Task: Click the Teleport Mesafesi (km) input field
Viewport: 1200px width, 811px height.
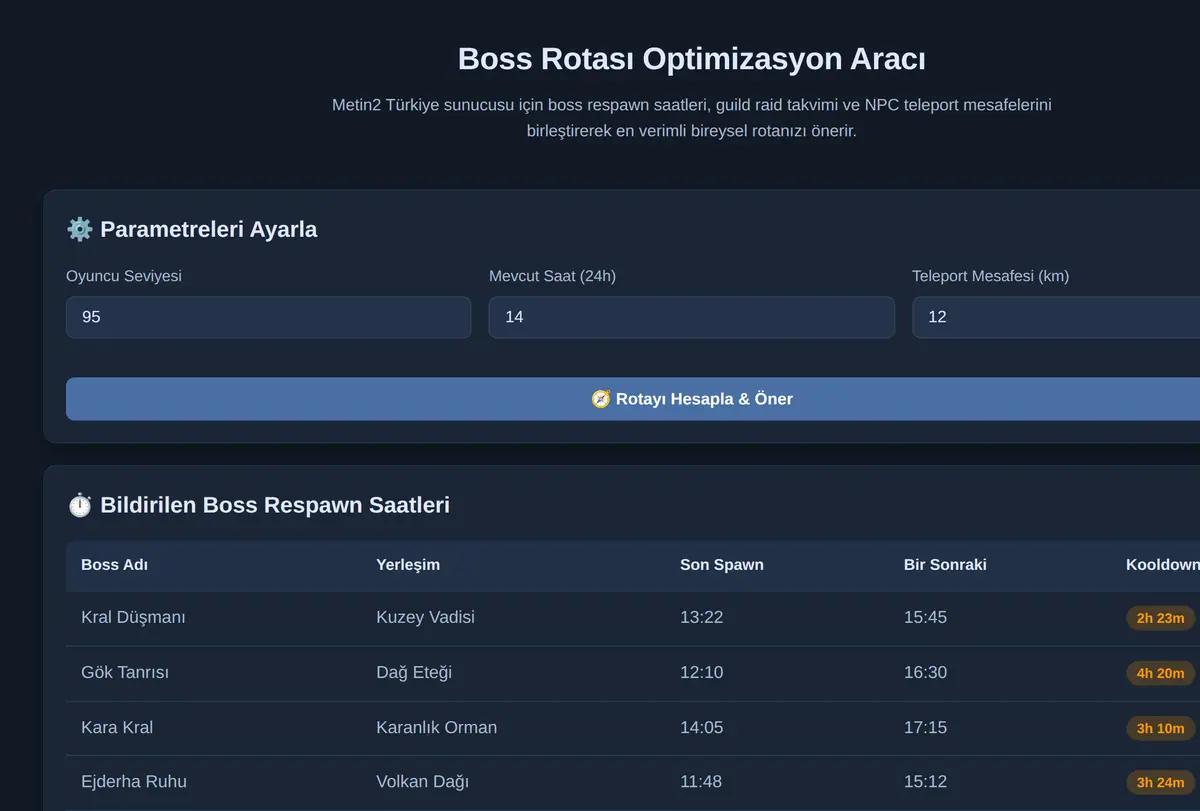Action: [1056, 317]
